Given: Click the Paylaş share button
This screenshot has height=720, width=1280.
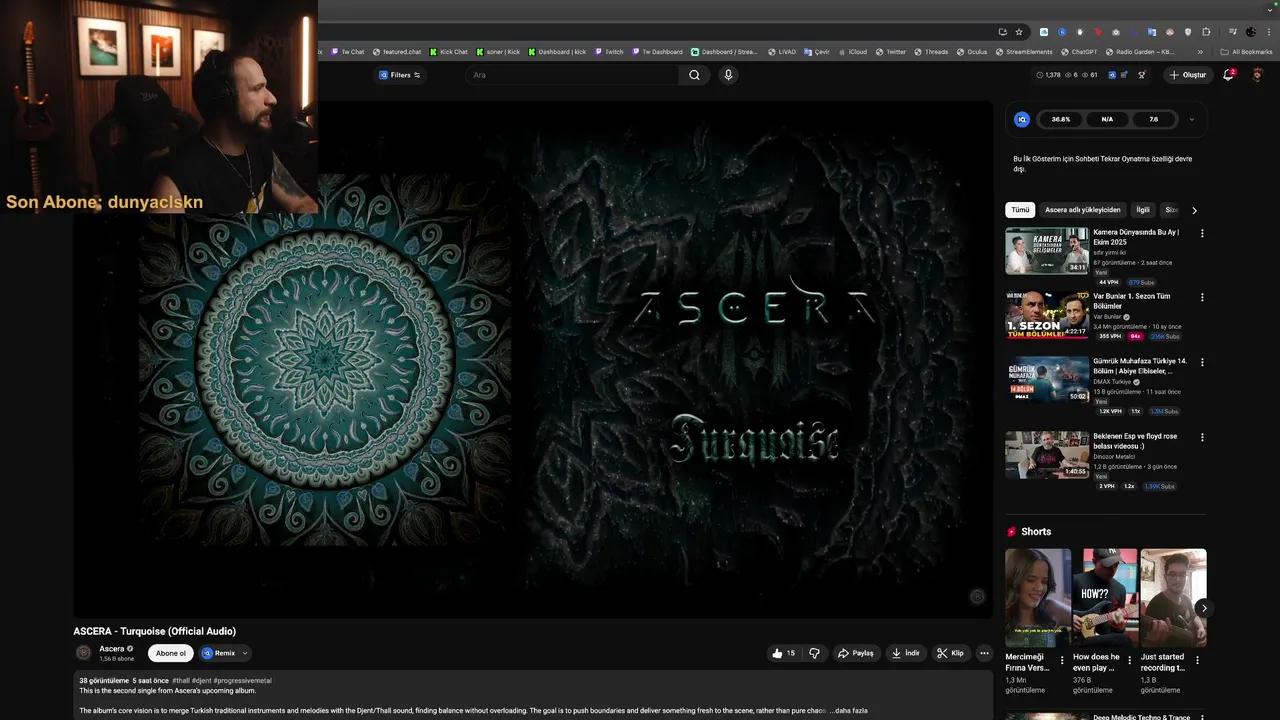Looking at the screenshot, I should tap(856, 653).
